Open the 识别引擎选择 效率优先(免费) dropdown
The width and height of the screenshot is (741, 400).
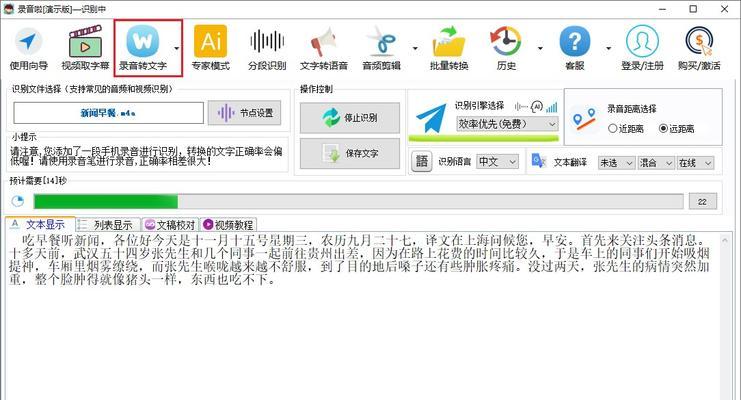pos(507,124)
